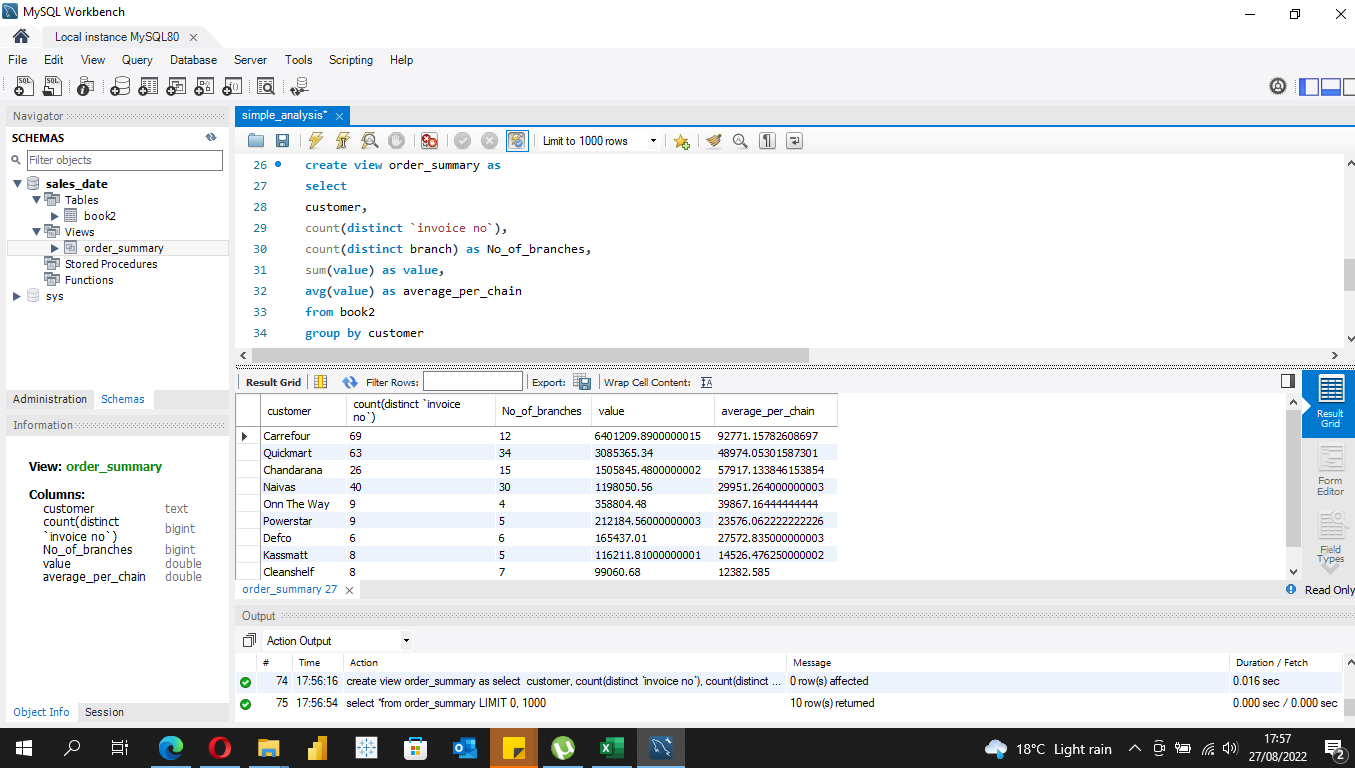This screenshot has height=768, width=1355.
Task: Execute the SQL script with the lightning icon
Action: coord(317,140)
